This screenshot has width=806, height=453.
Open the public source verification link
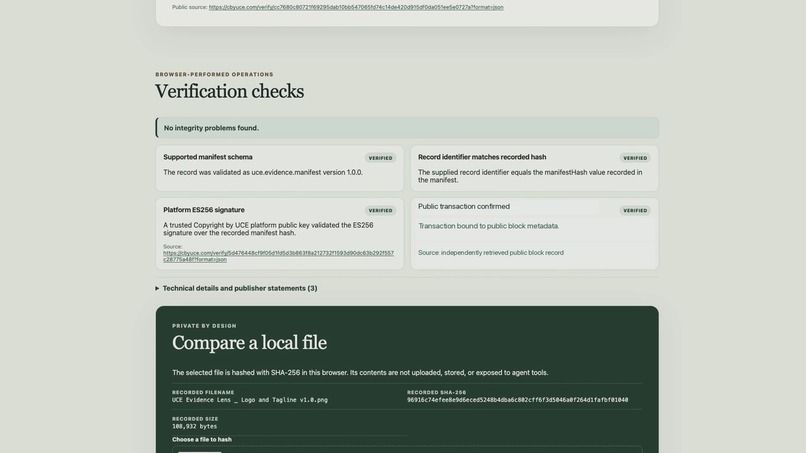pyautogui.click(x=356, y=7)
